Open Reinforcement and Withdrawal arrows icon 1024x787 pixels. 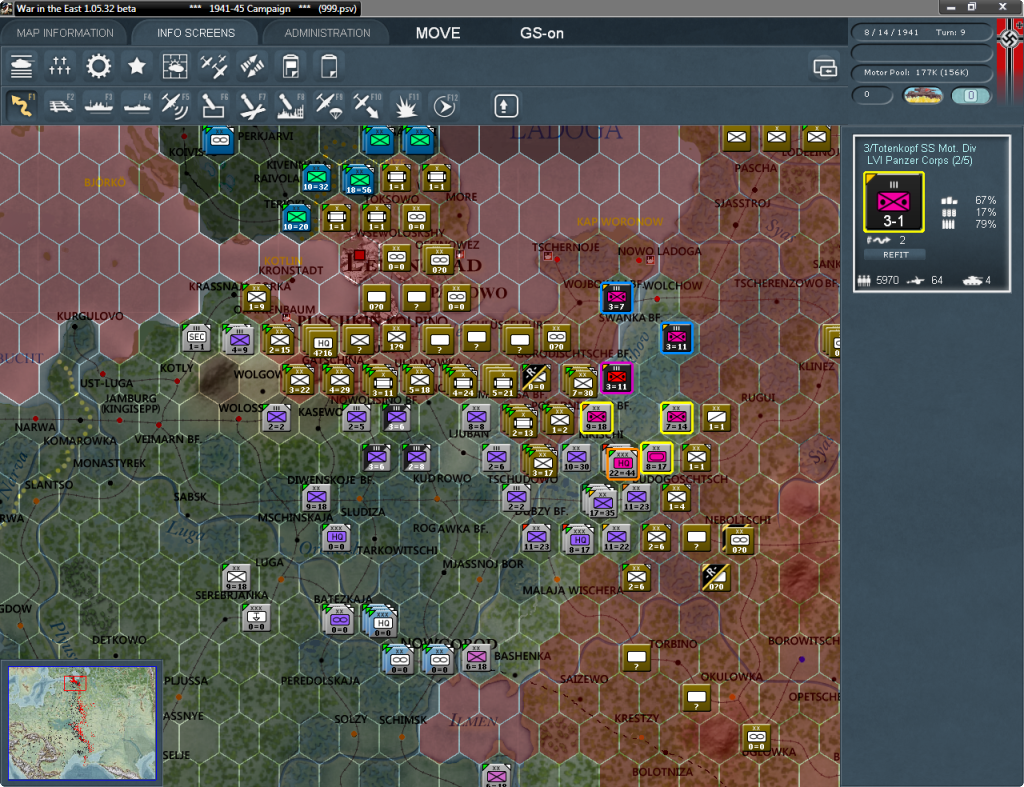(252, 66)
